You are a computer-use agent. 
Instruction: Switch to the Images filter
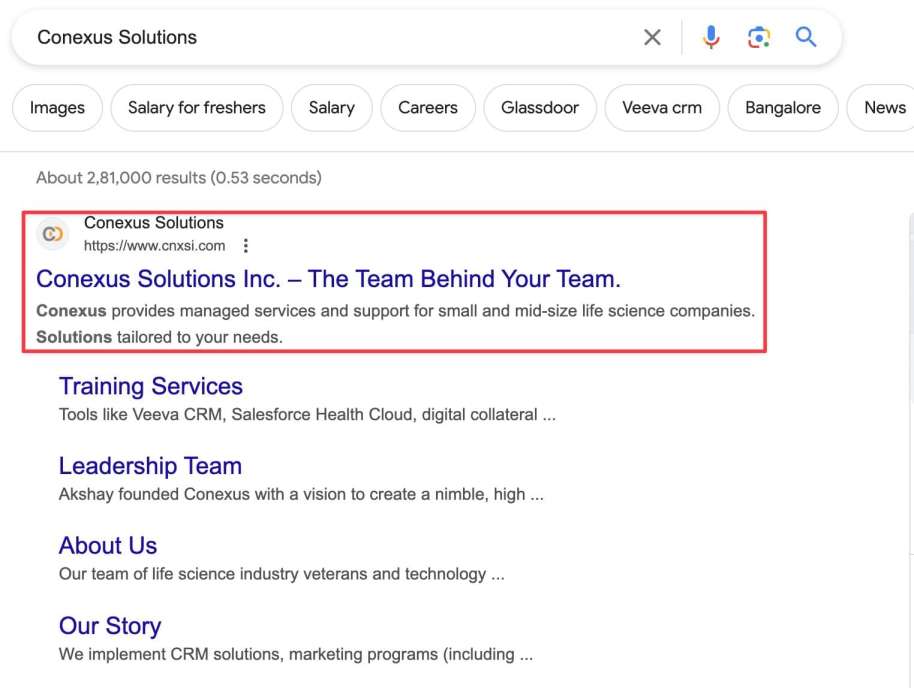click(57, 108)
